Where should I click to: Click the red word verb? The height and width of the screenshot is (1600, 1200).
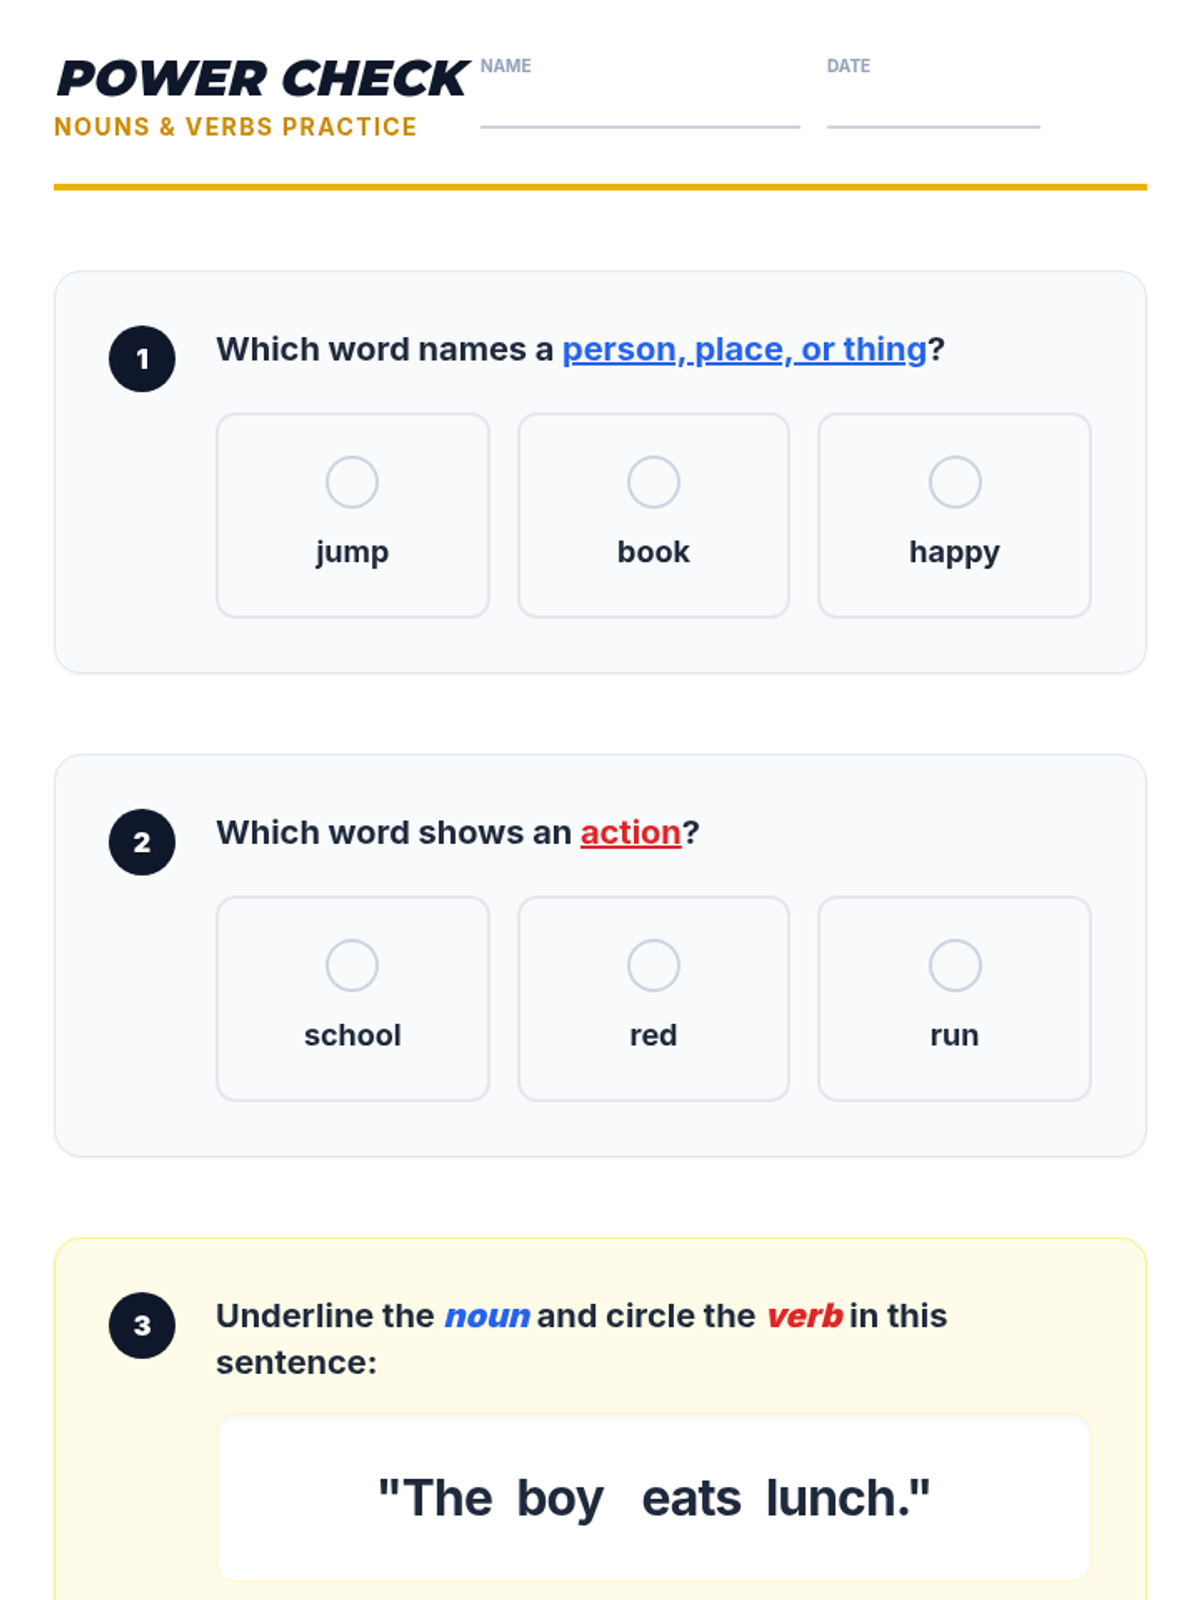click(805, 1316)
